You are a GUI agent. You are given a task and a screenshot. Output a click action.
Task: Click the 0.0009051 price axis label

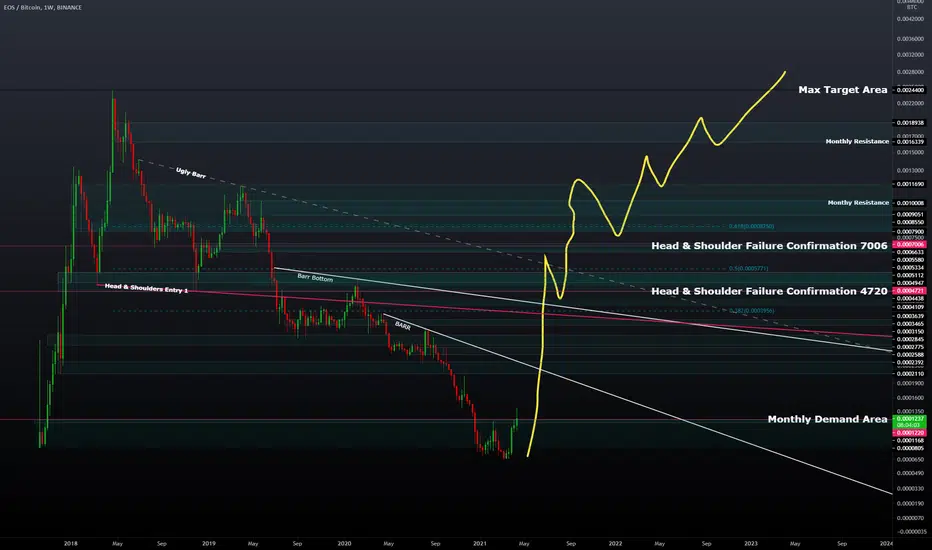(x=910, y=215)
